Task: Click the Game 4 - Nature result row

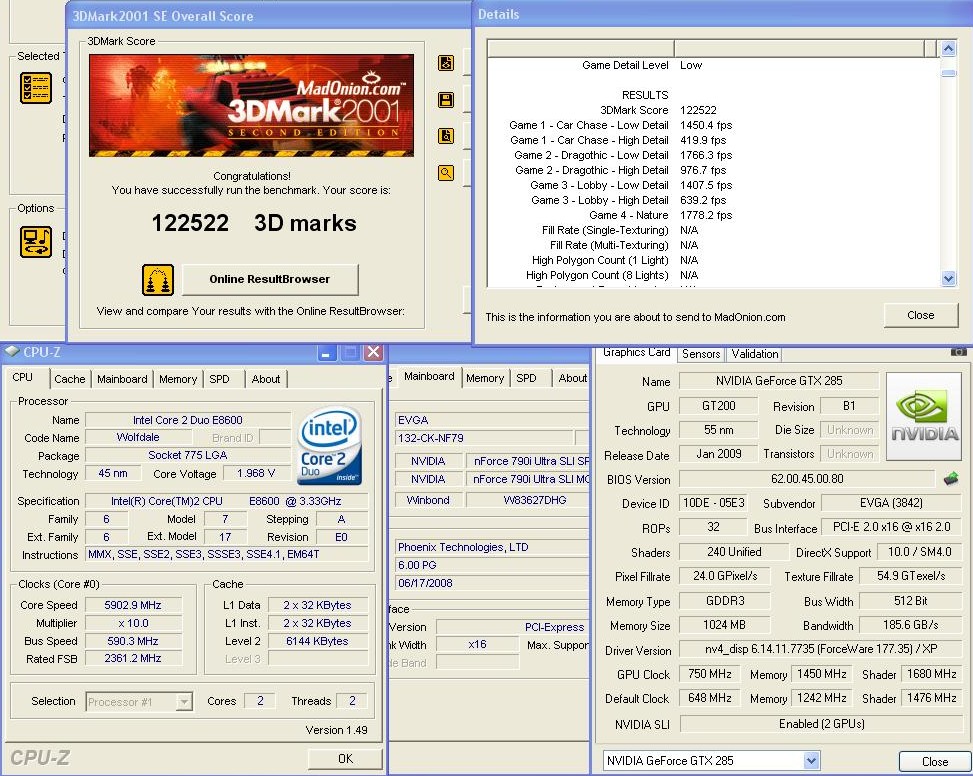Action: click(660, 215)
